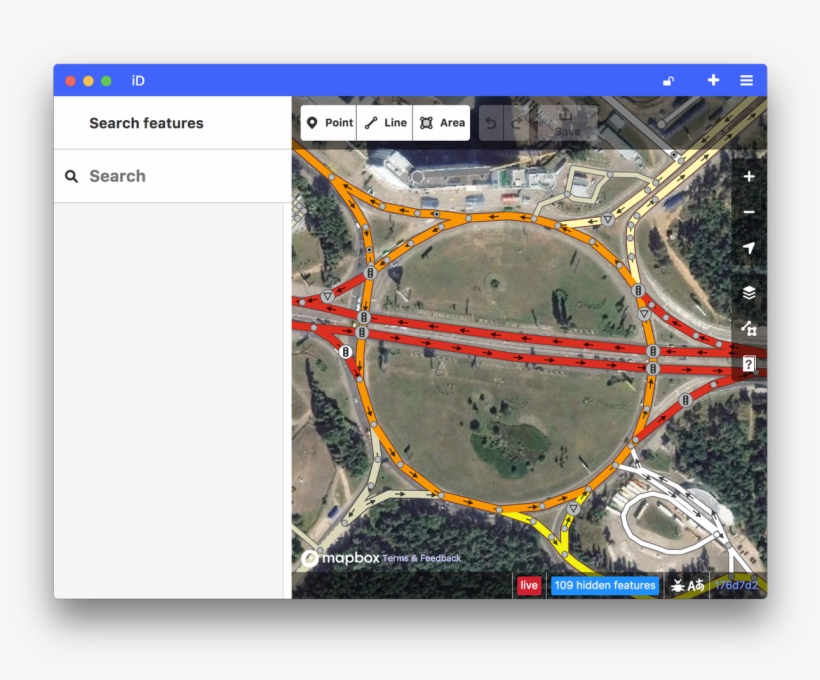
Task: Click the 176d7d2 version link
Action: click(x=736, y=586)
